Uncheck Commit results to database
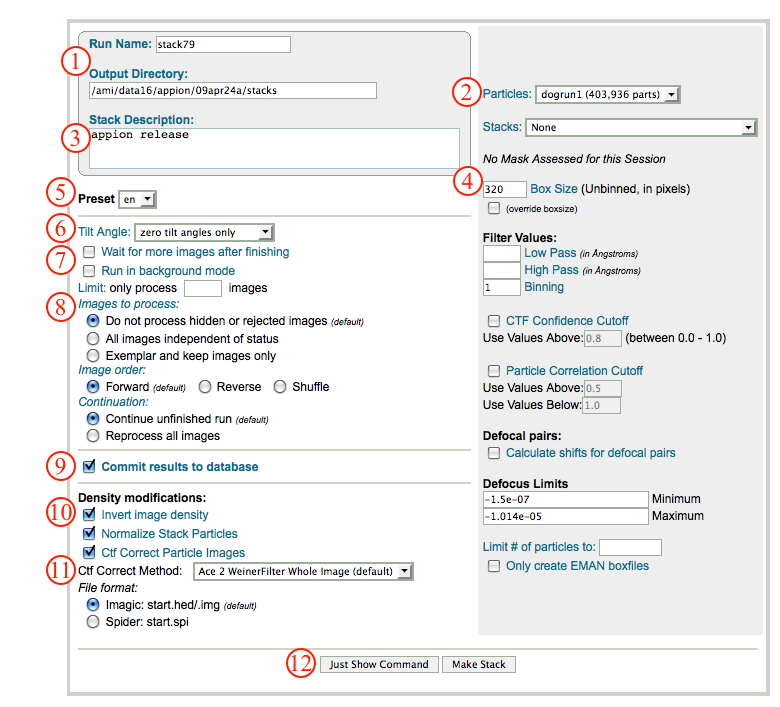 [x=90, y=466]
